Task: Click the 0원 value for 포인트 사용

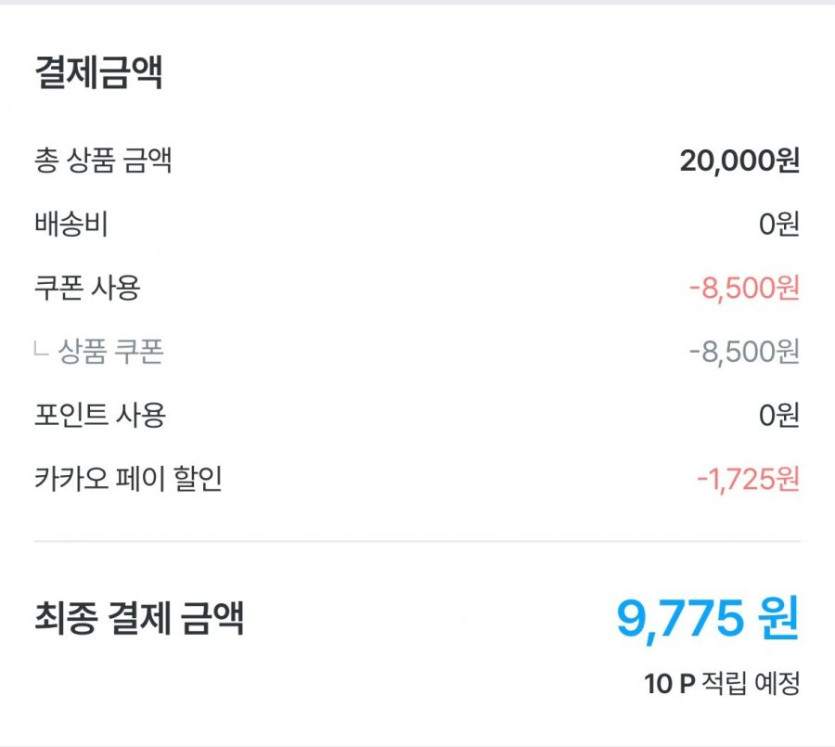Action: point(779,415)
